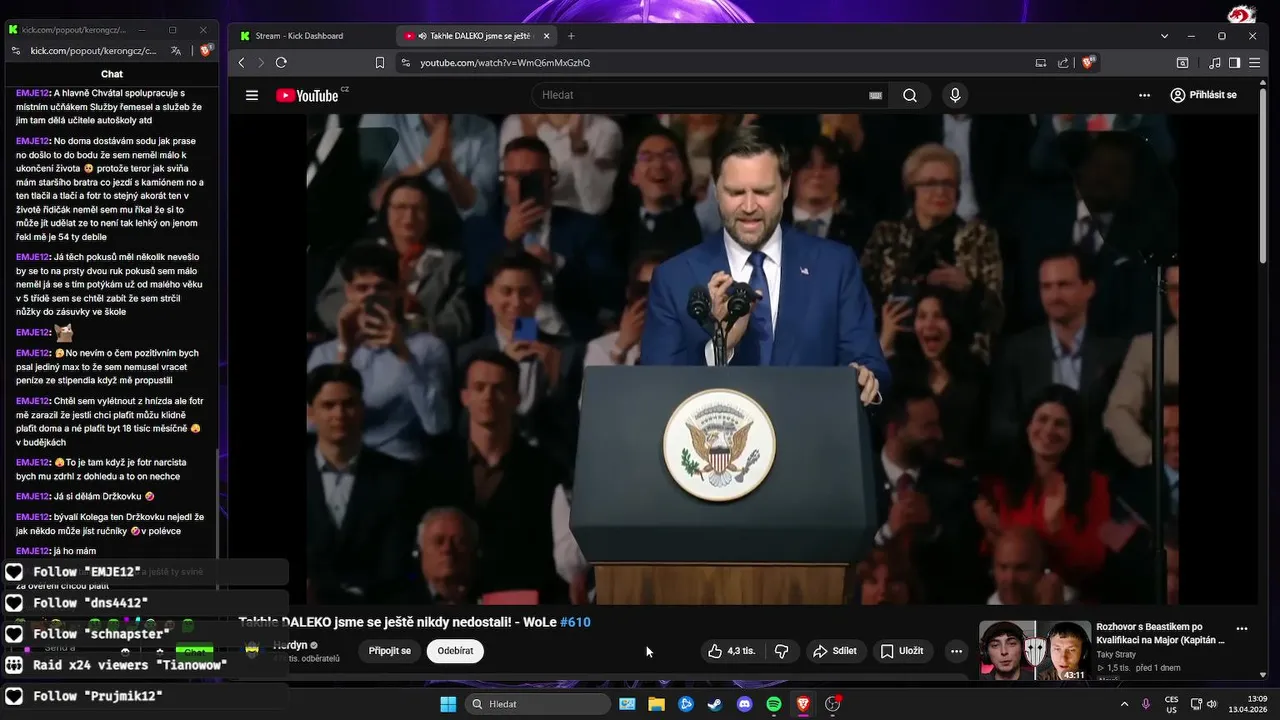Open File Explorer from the taskbar

click(656, 704)
